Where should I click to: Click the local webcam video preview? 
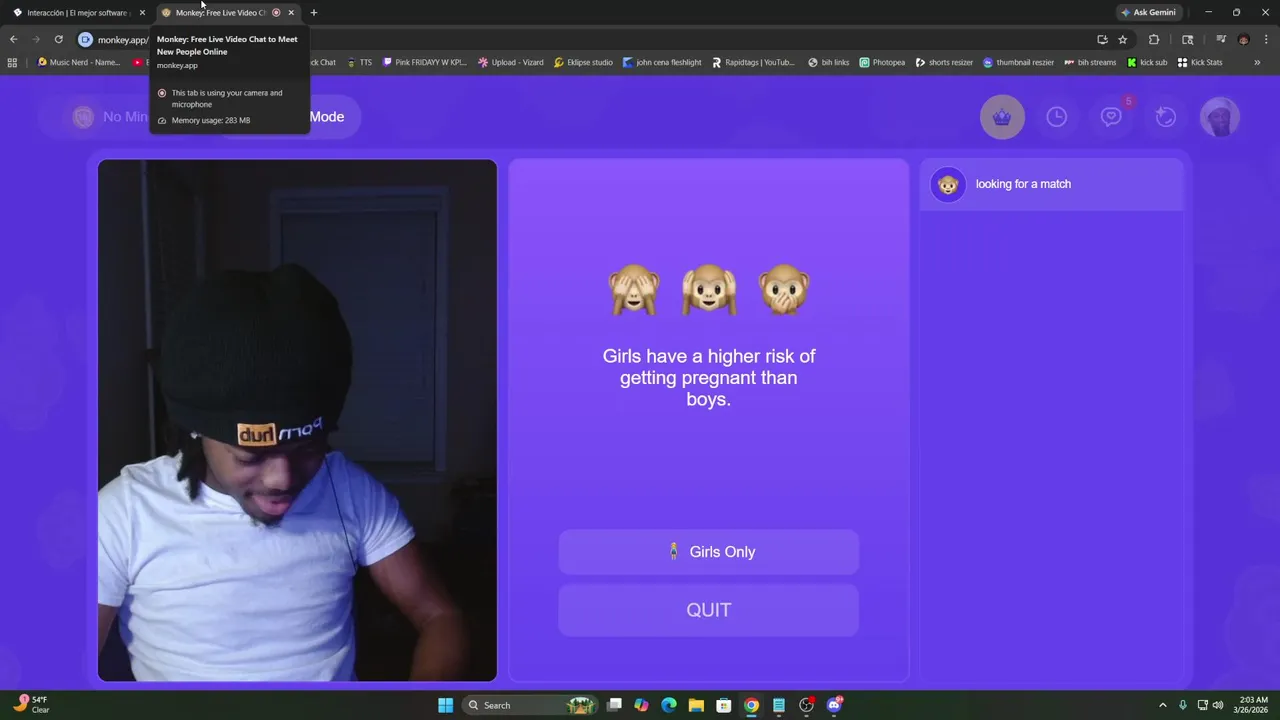point(297,420)
